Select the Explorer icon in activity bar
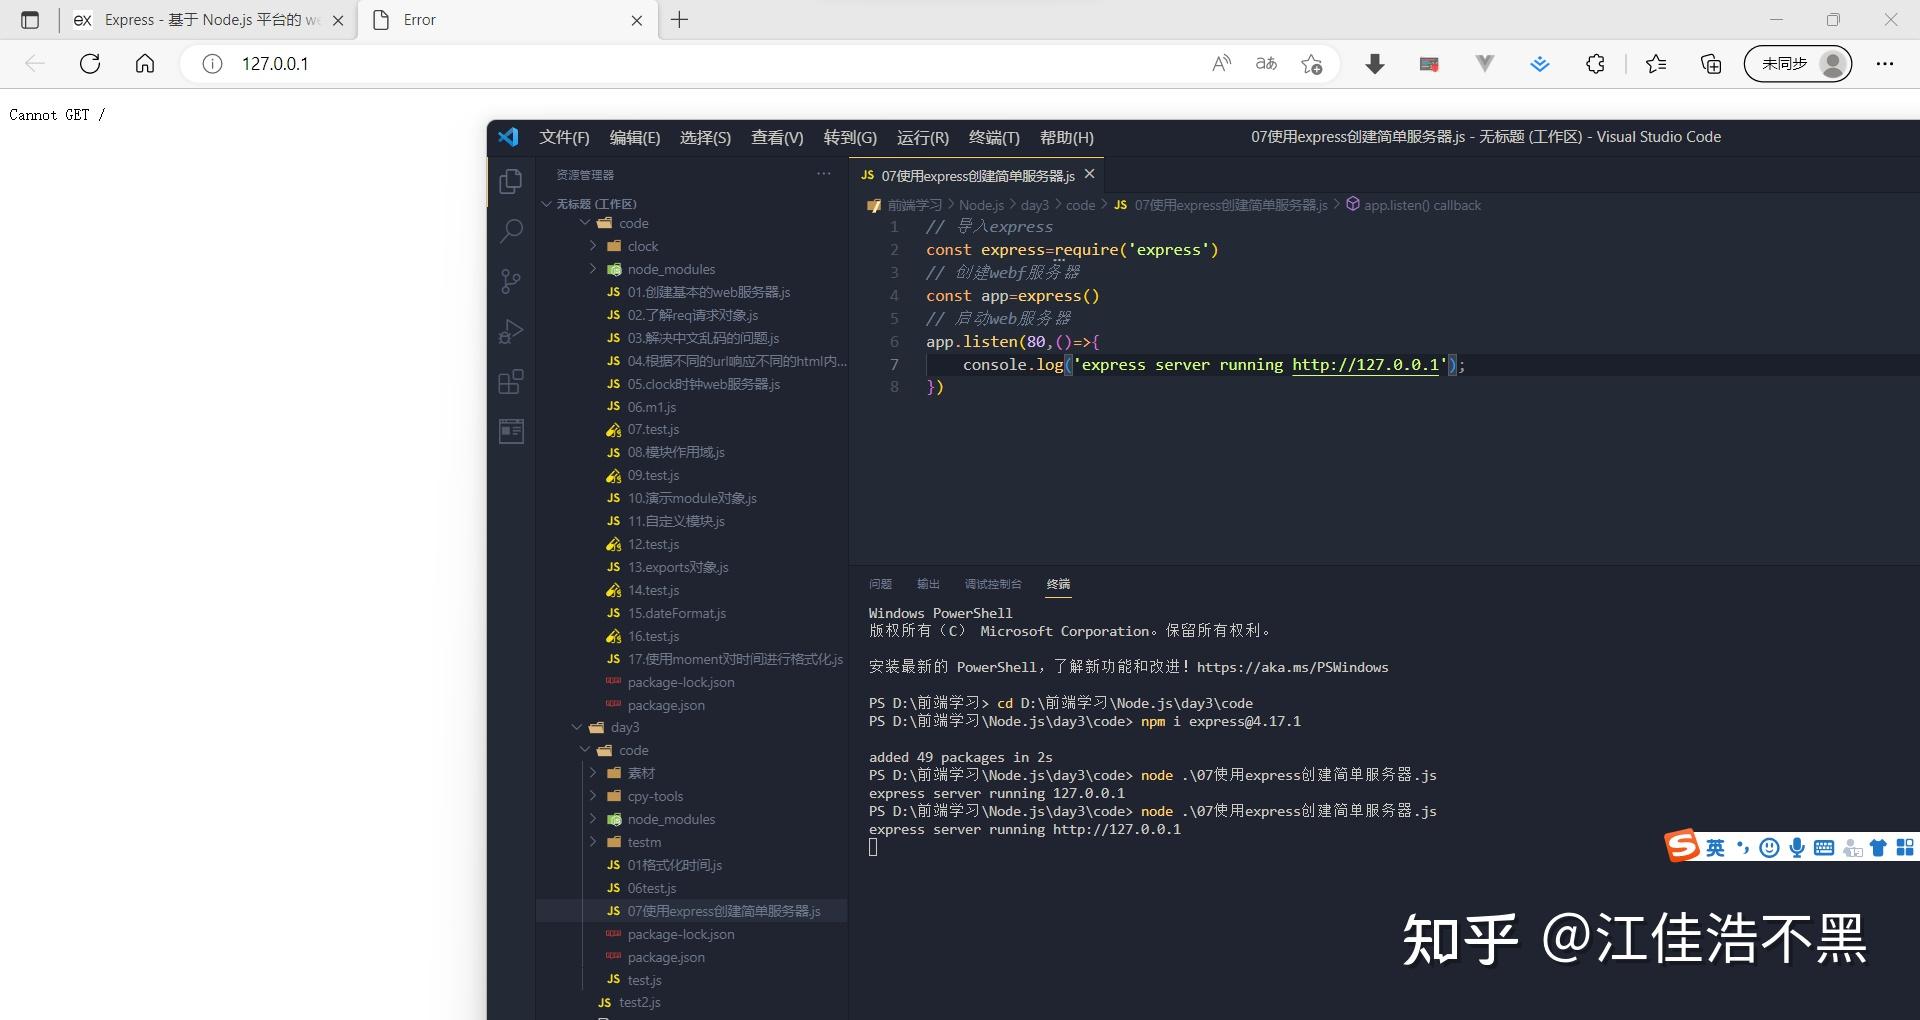The image size is (1920, 1020). [511, 181]
